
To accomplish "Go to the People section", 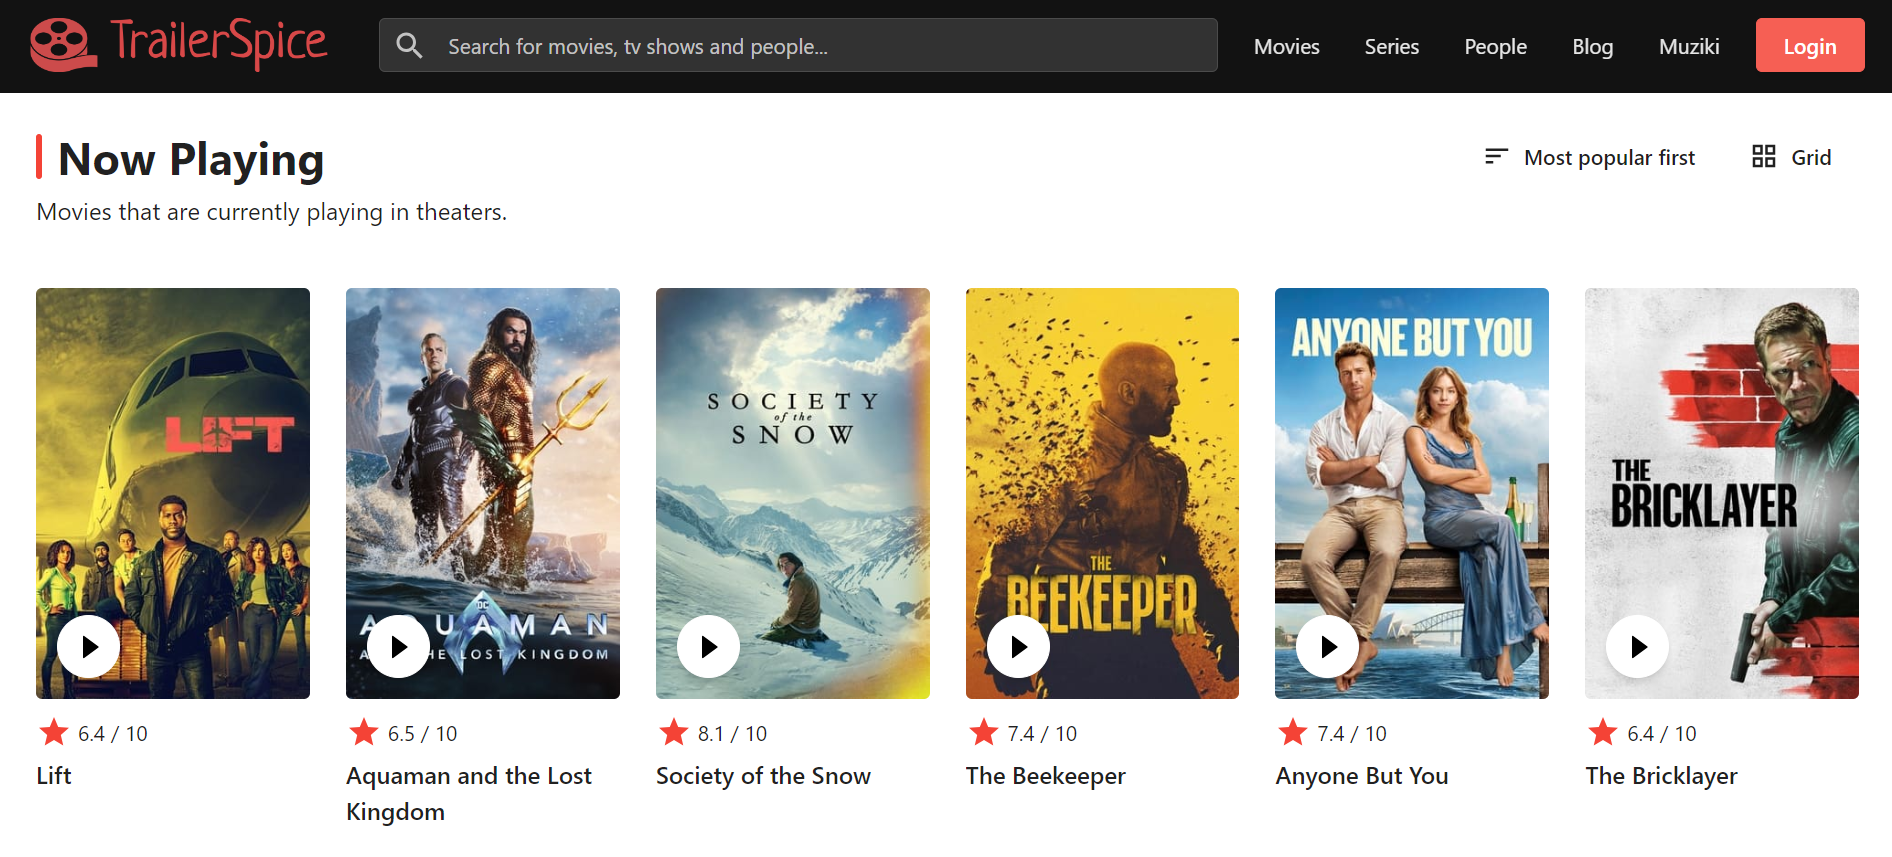I will [x=1495, y=46].
